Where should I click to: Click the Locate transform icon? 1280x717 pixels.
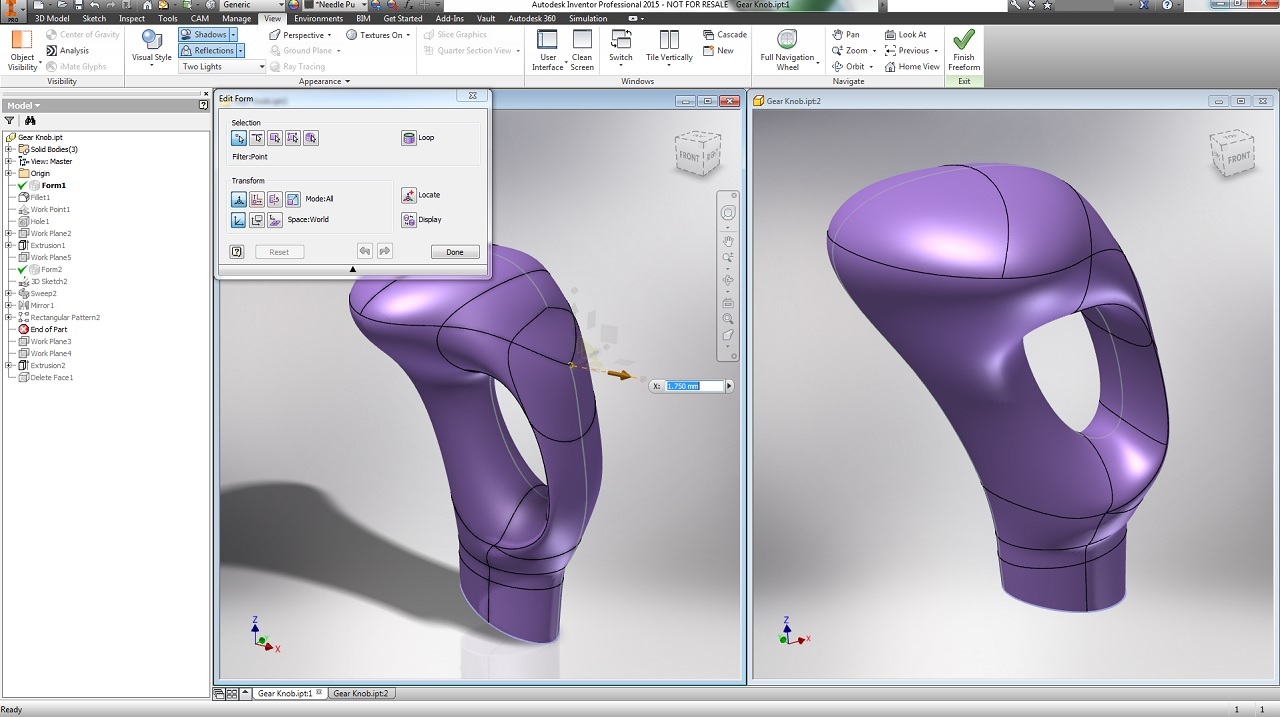(x=409, y=195)
